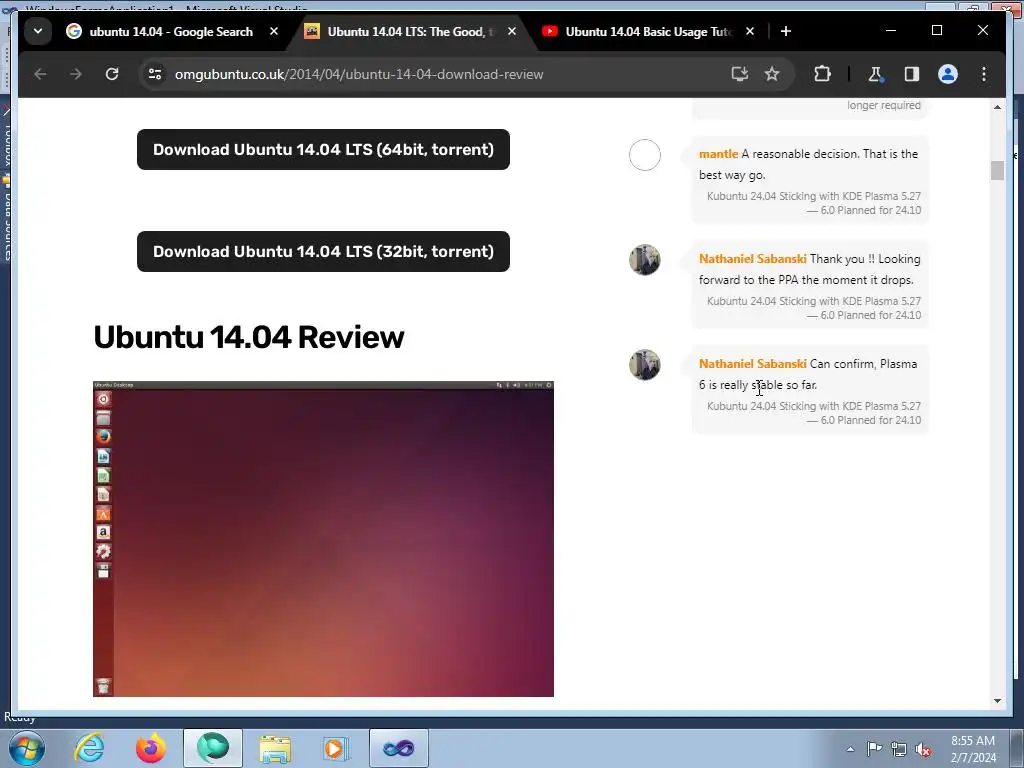
Task: Switch to the ubuntu 14.04 Google Search tab
Action: tap(171, 31)
